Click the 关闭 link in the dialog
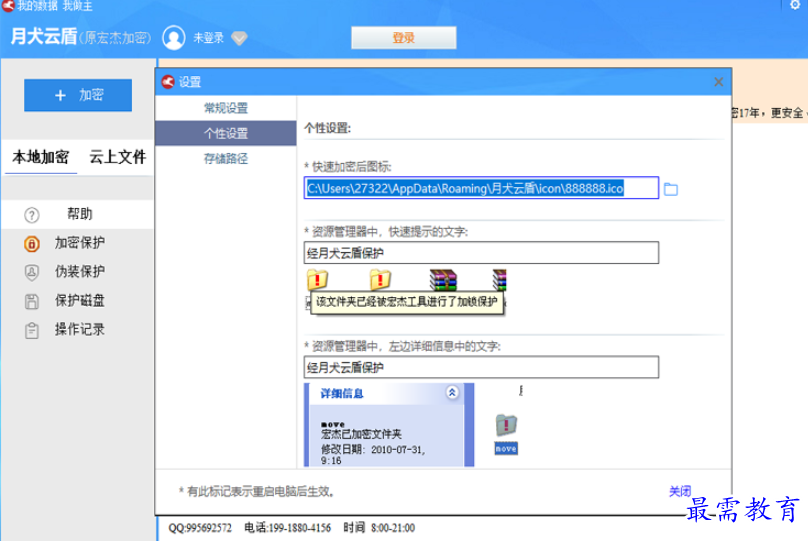Viewport: 808px width, 541px height. (680, 491)
